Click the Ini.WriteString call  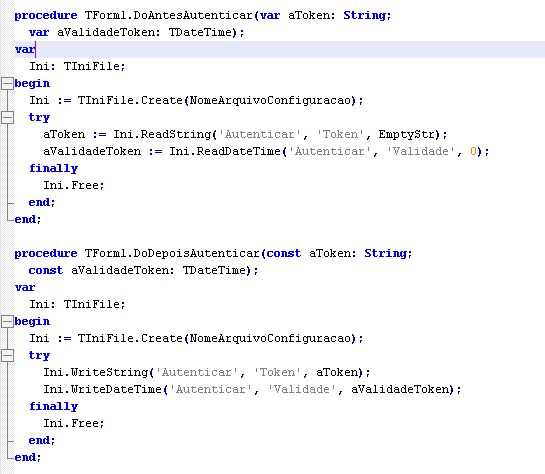pyautogui.click(x=96, y=372)
